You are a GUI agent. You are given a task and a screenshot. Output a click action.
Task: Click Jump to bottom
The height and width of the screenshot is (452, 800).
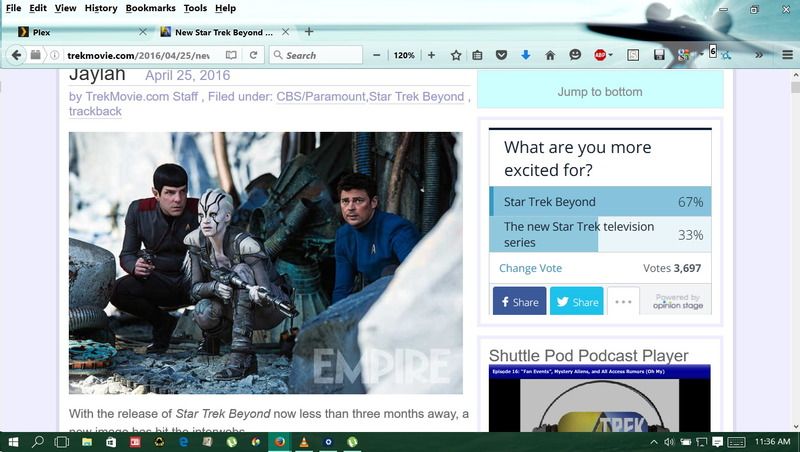[600, 92]
